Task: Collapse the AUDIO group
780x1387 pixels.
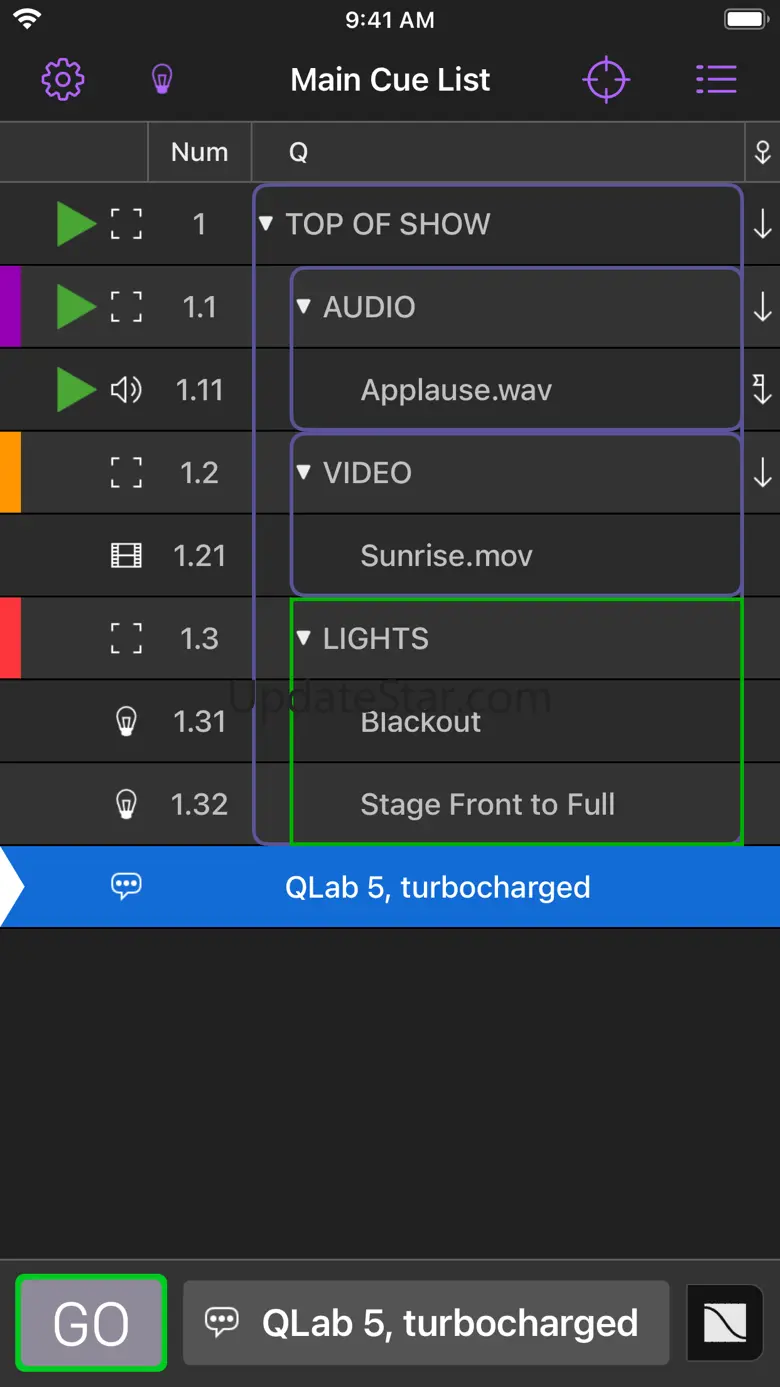Action: (x=304, y=306)
